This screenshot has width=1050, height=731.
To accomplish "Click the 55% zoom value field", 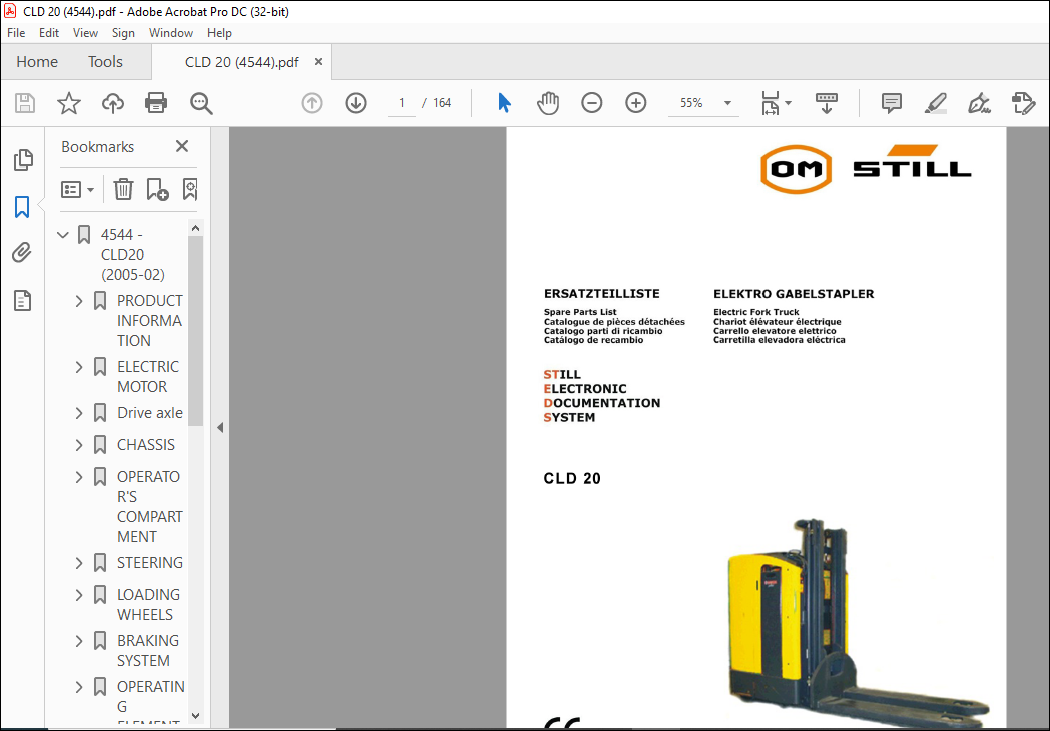I will [691, 103].
